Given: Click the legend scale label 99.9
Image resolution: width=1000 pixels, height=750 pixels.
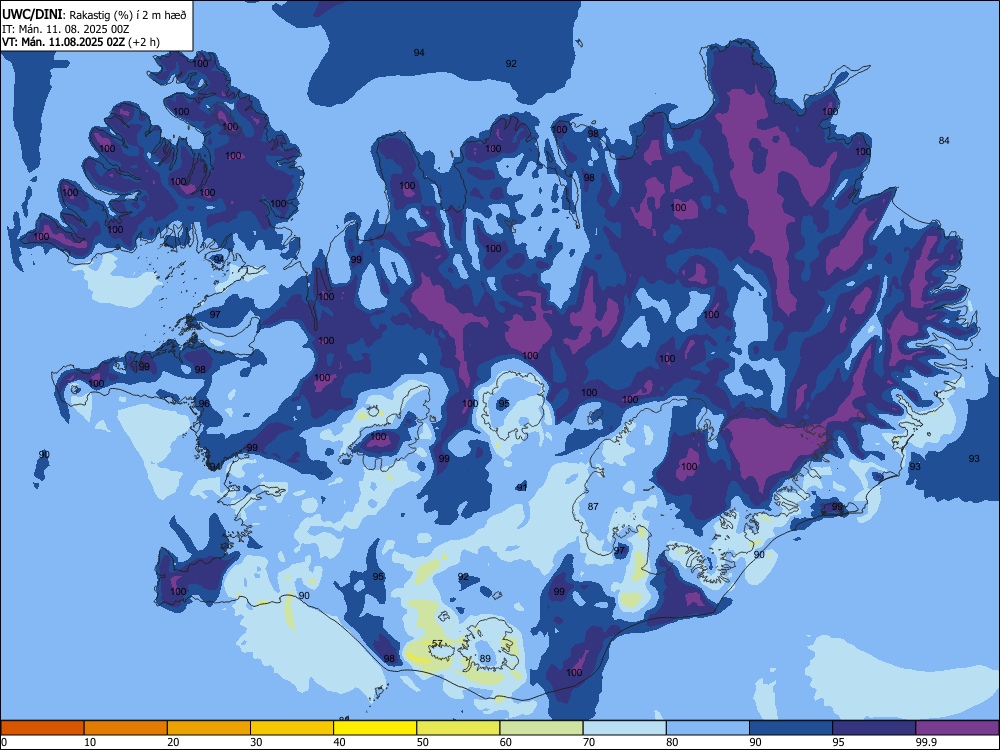Looking at the screenshot, I should (x=925, y=742).
